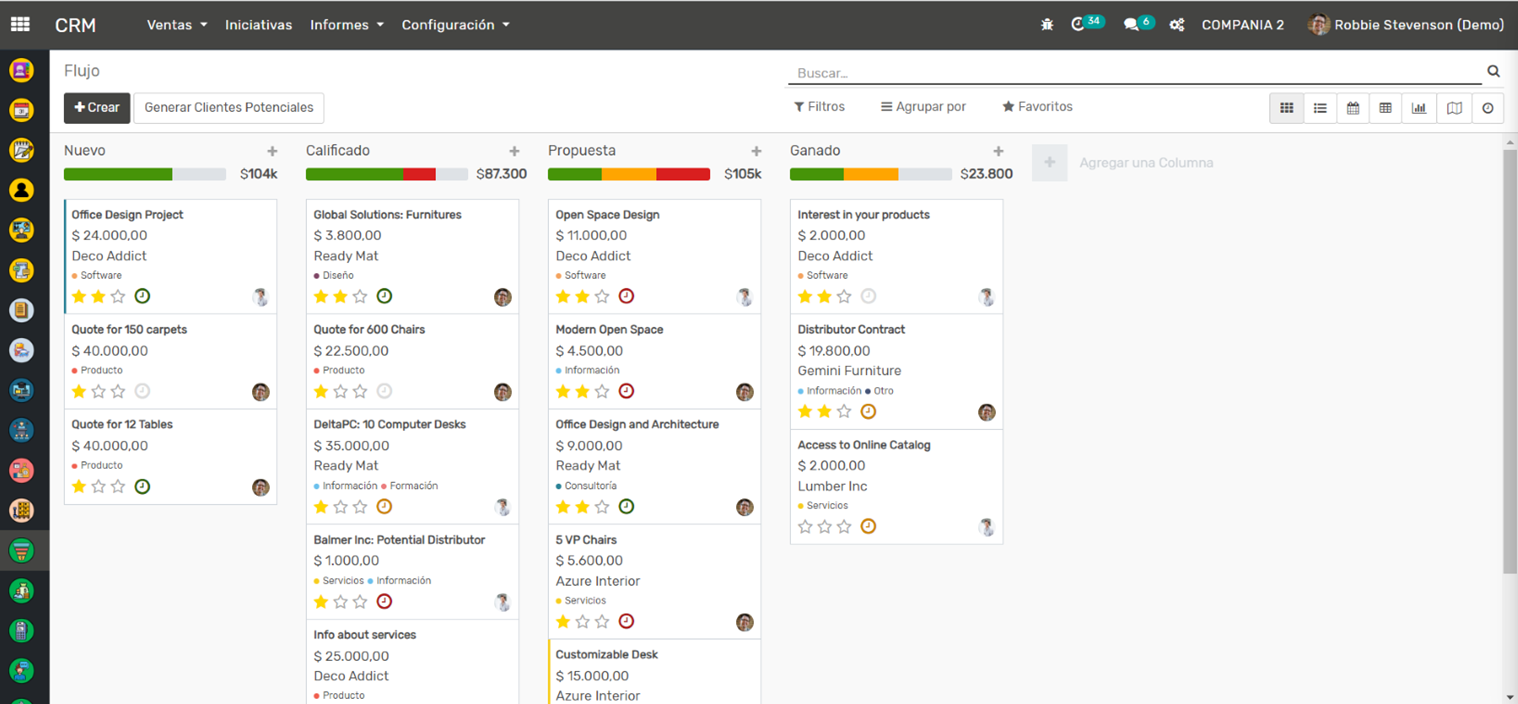1518x704 pixels.
Task: Toggle second star on Quote for 600 Chairs
Action: (x=340, y=392)
